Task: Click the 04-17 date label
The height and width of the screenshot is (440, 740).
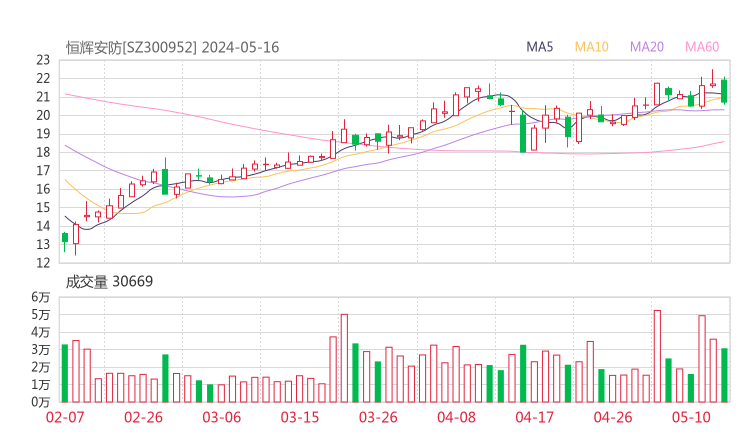Action: point(535,417)
